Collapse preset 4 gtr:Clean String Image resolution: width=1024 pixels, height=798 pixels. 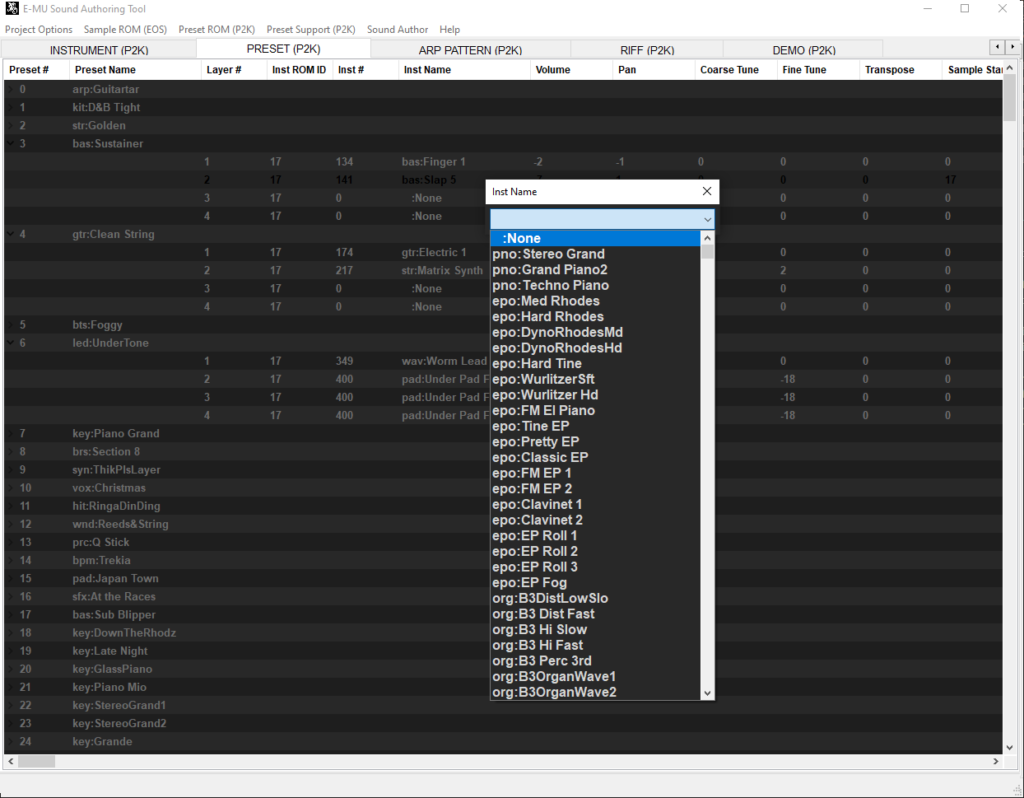[x=10, y=234]
